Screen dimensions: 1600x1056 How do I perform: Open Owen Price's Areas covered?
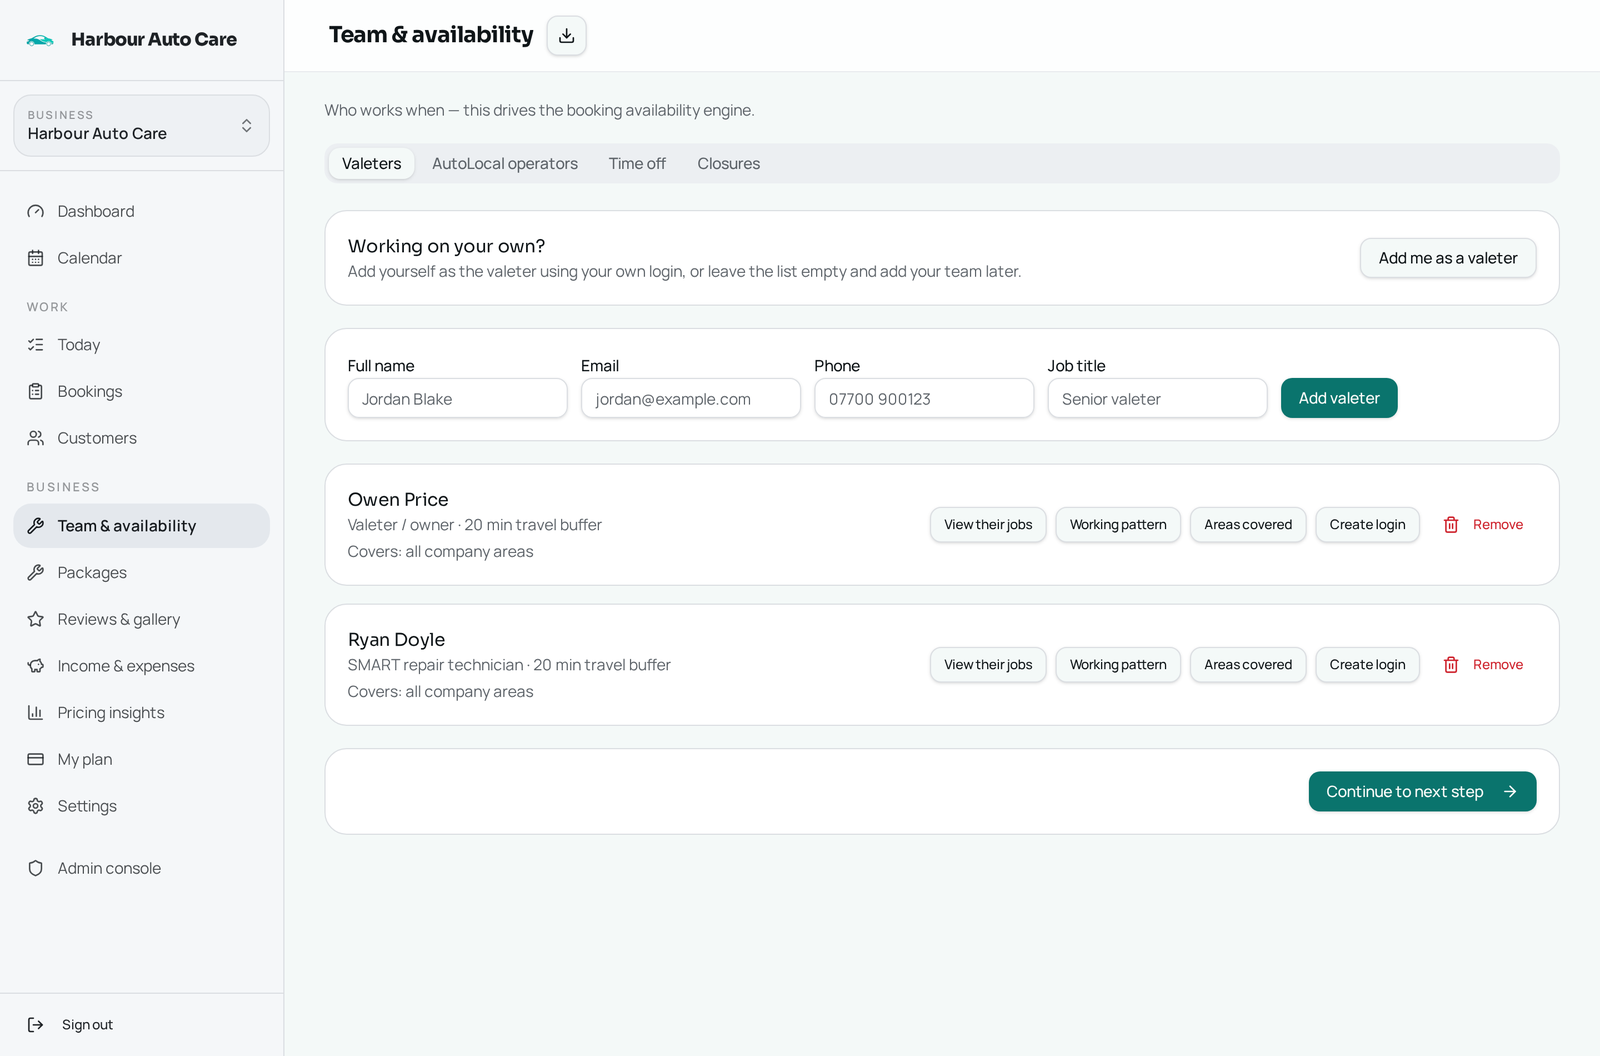click(x=1248, y=525)
